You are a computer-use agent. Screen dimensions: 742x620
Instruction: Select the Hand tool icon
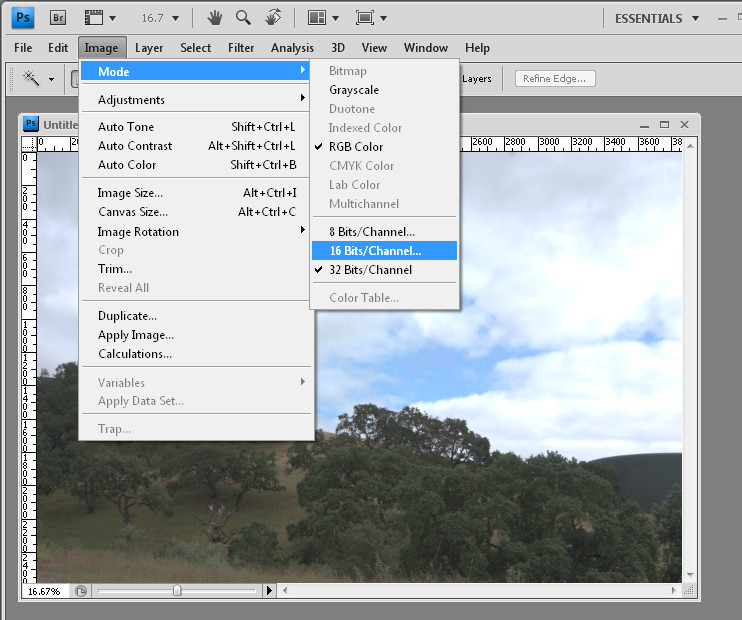[x=214, y=18]
